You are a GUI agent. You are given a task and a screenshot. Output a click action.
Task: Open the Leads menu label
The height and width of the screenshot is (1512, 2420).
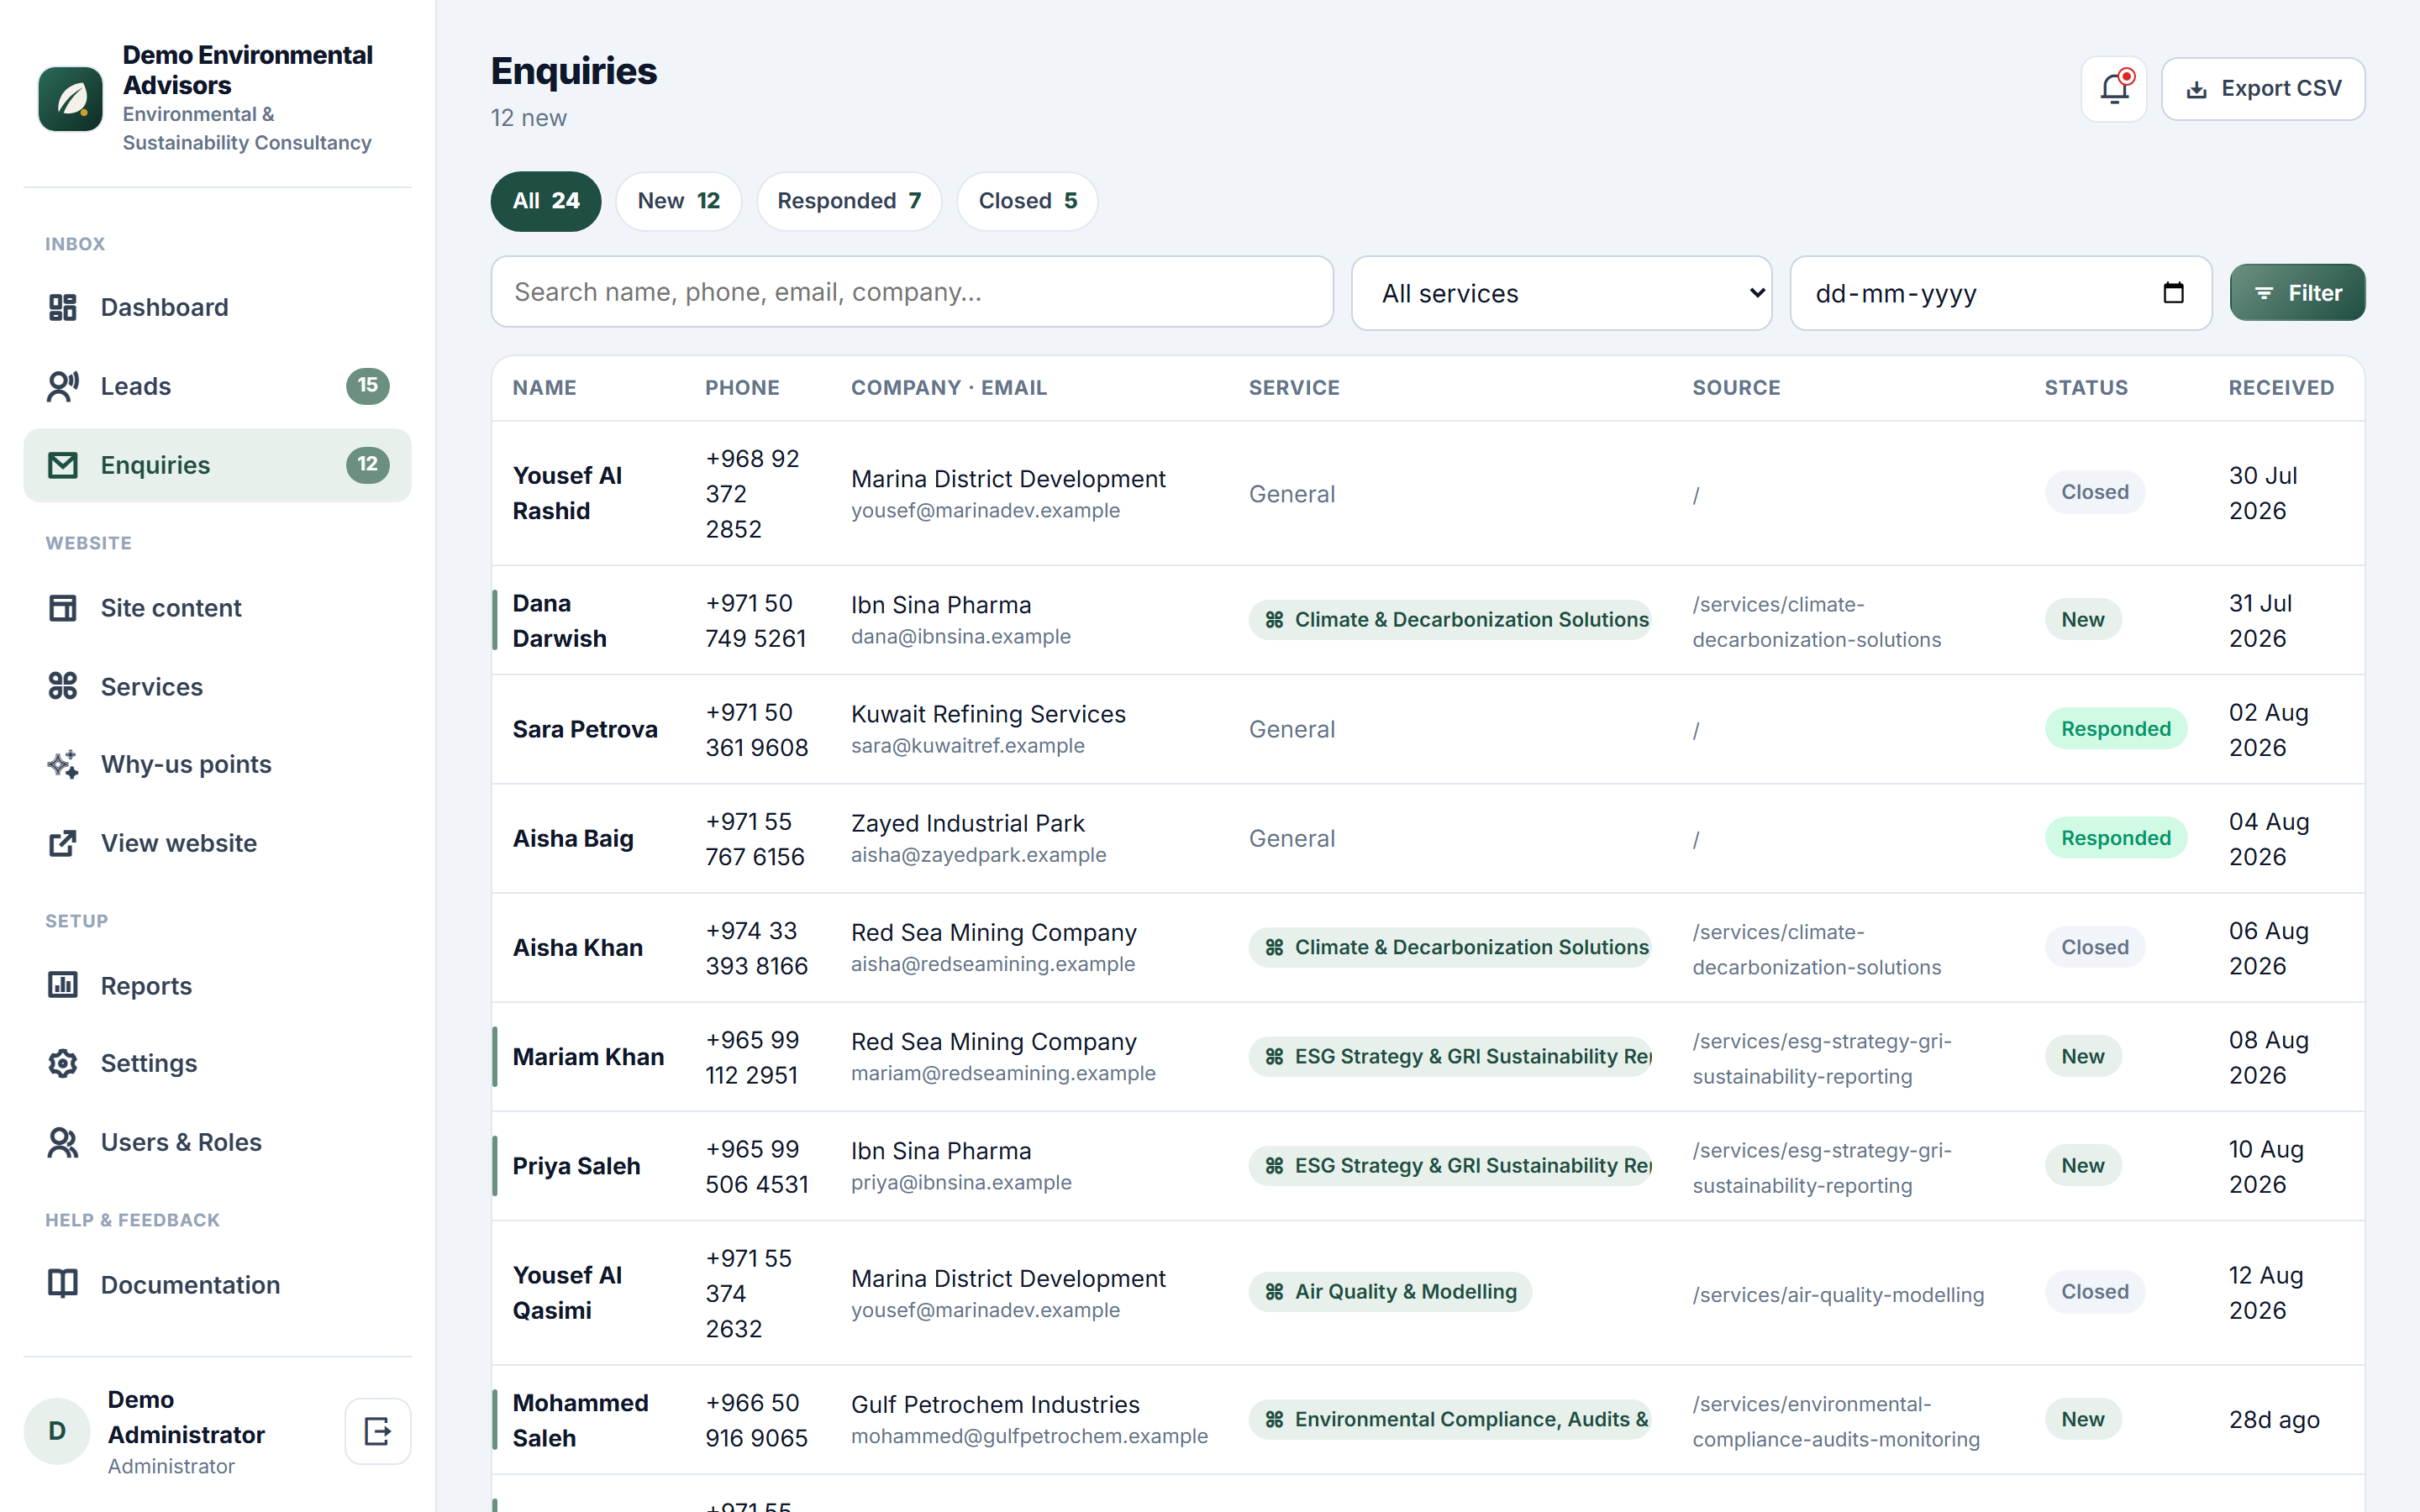click(x=136, y=386)
